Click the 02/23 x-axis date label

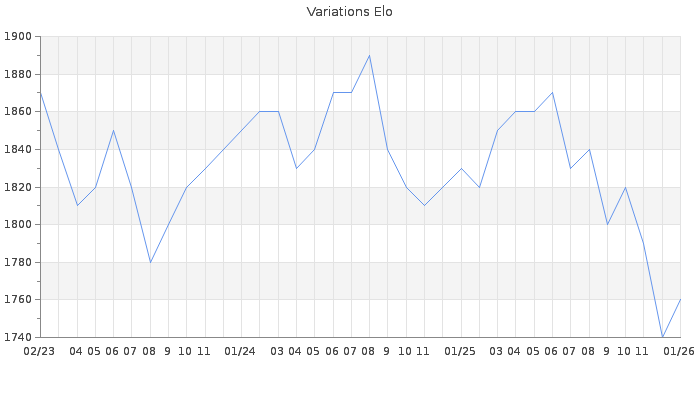pos(39,351)
